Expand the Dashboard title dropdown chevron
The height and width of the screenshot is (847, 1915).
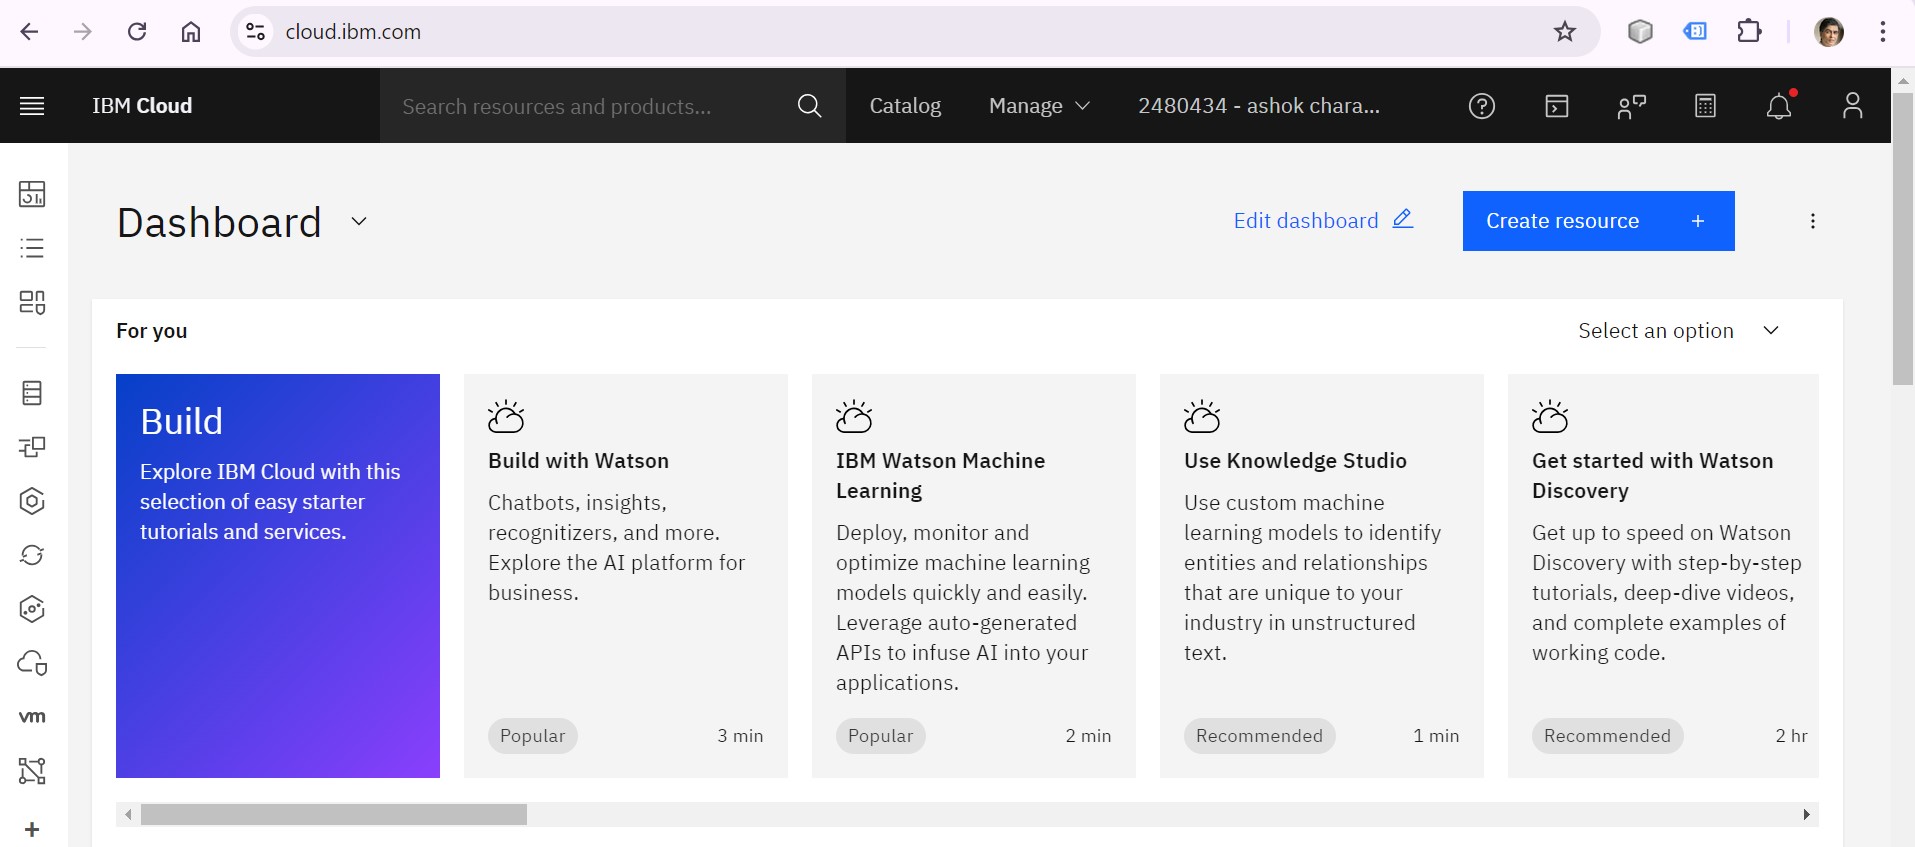pyautogui.click(x=359, y=222)
